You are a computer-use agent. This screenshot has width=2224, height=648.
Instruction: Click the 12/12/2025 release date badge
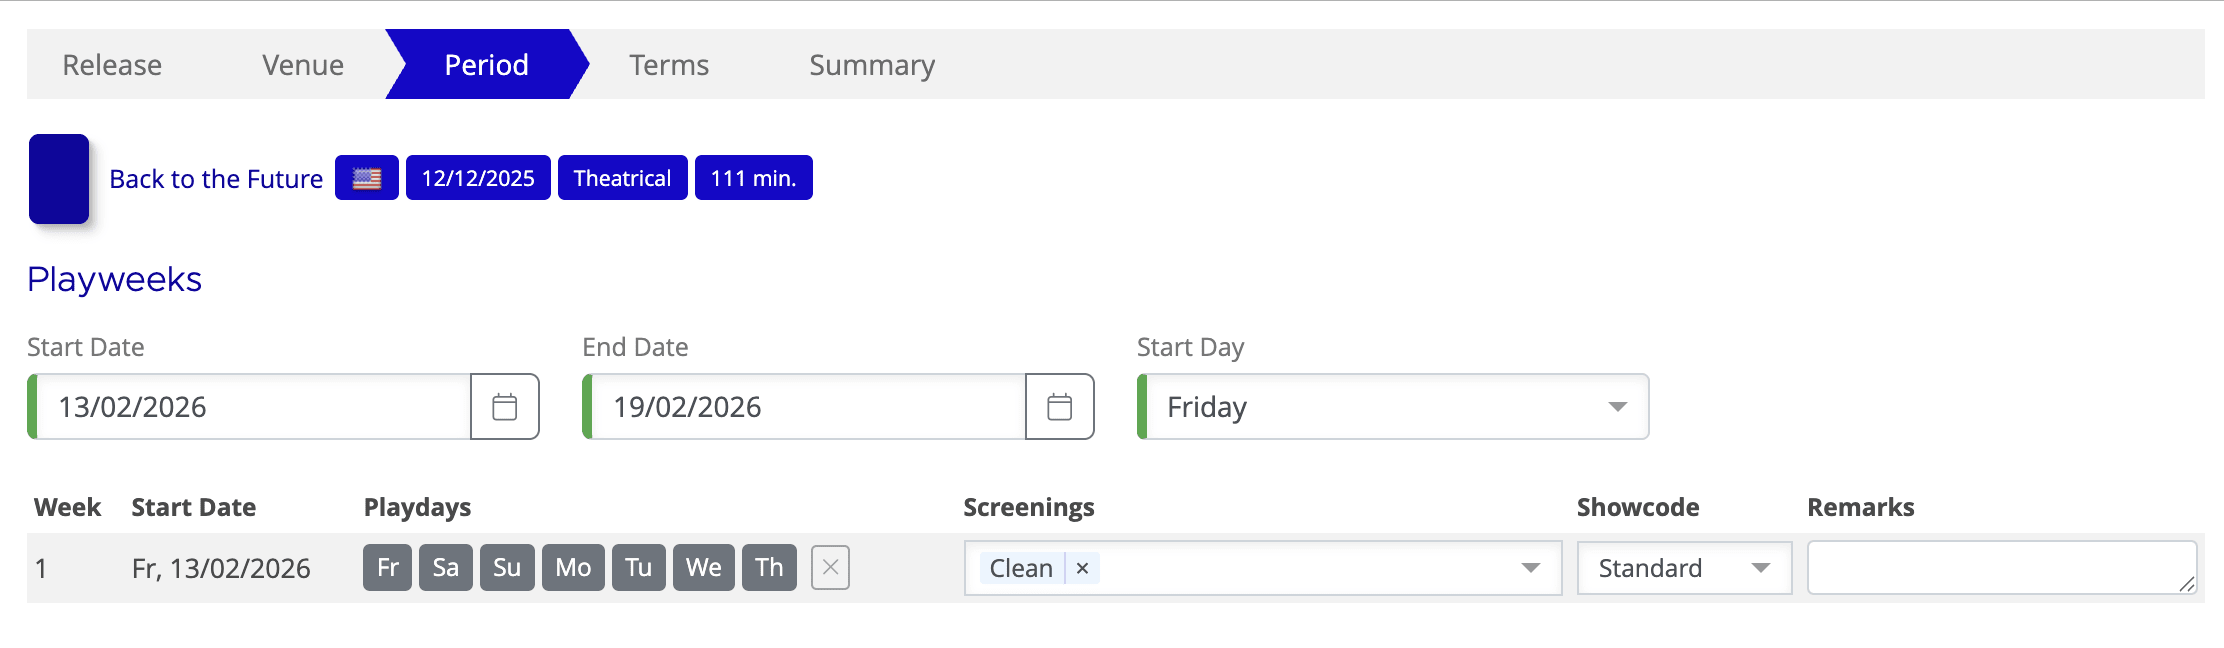tap(478, 177)
